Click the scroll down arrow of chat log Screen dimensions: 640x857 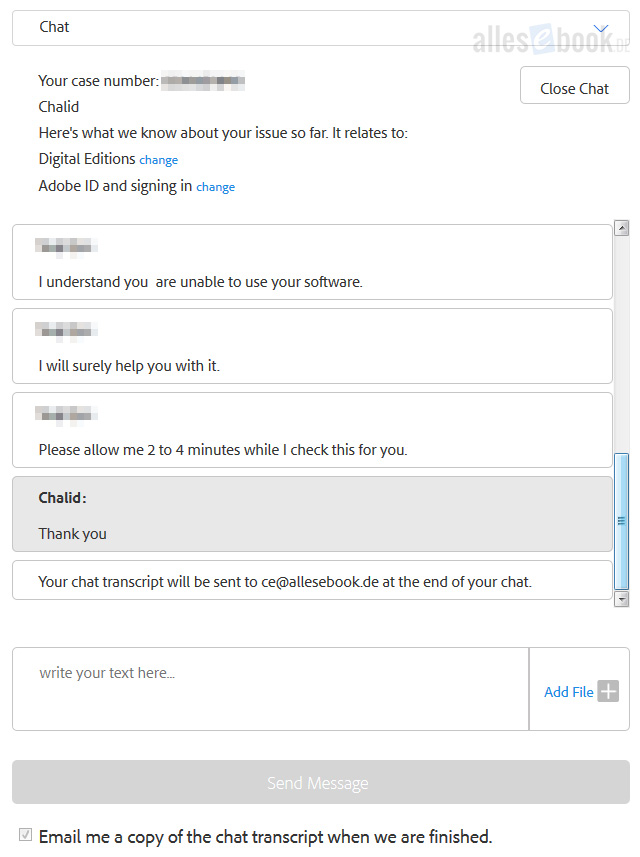tap(621, 599)
